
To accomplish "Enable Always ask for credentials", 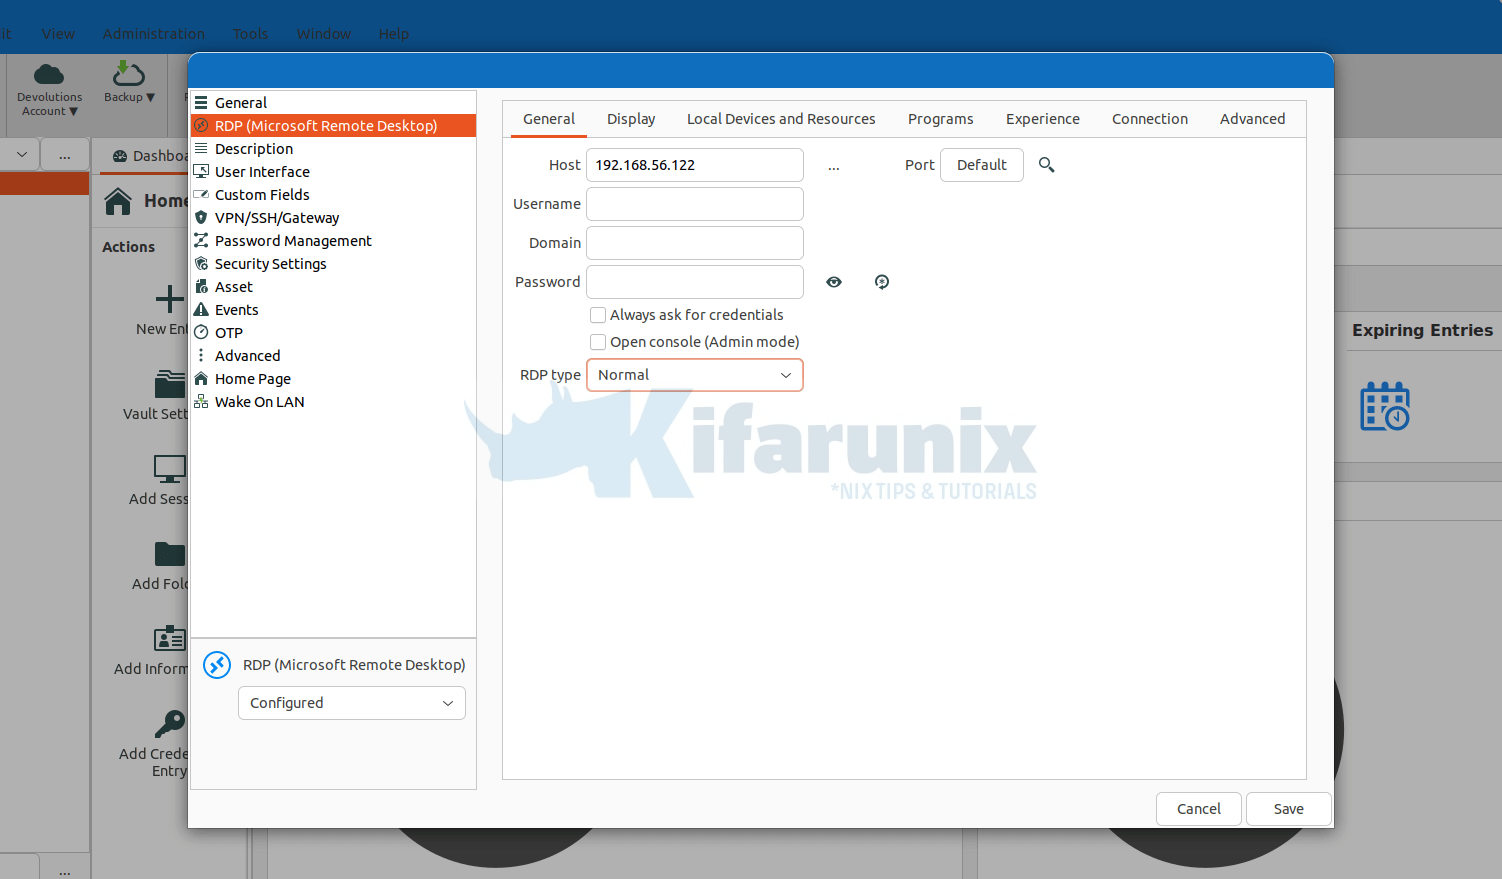I will tap(597, 314).
